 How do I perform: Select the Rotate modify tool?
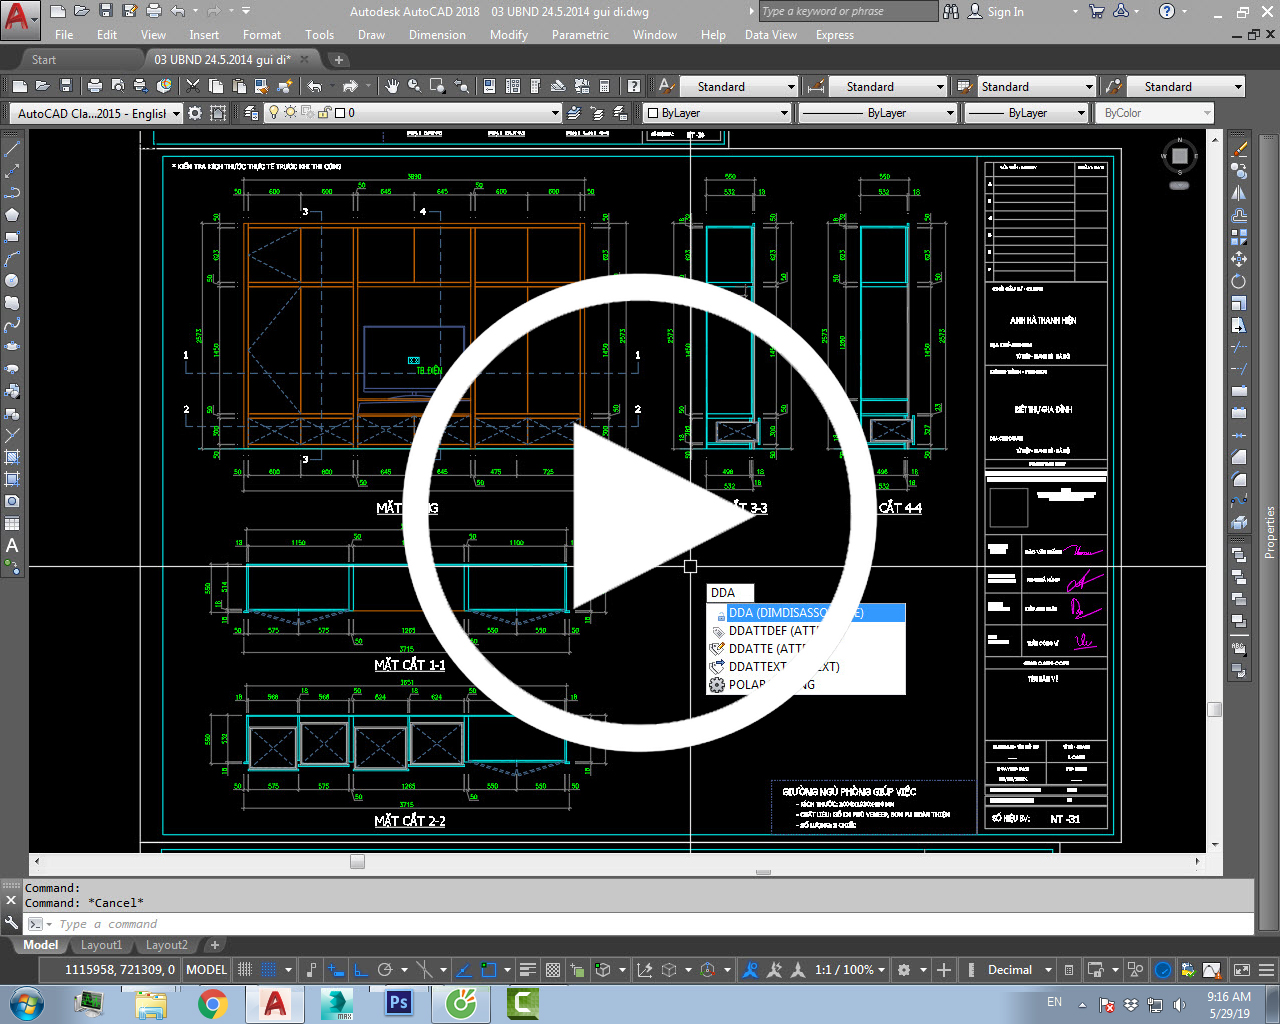point(1239,281)
